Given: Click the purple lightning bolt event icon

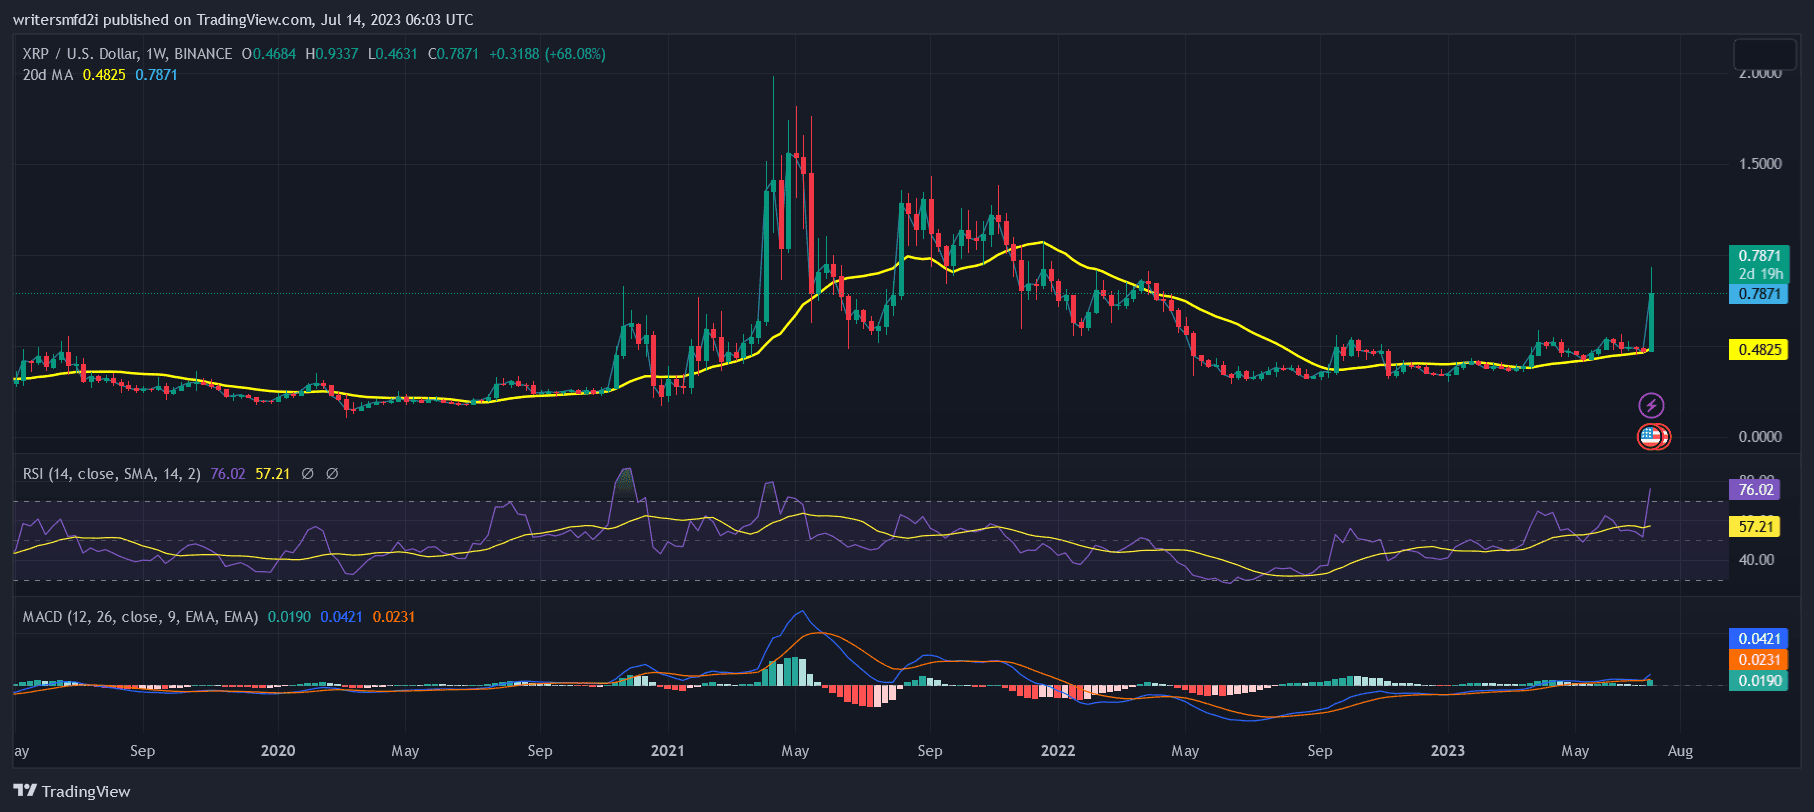Looking at the screenshot, I should tap(1651, 405).
